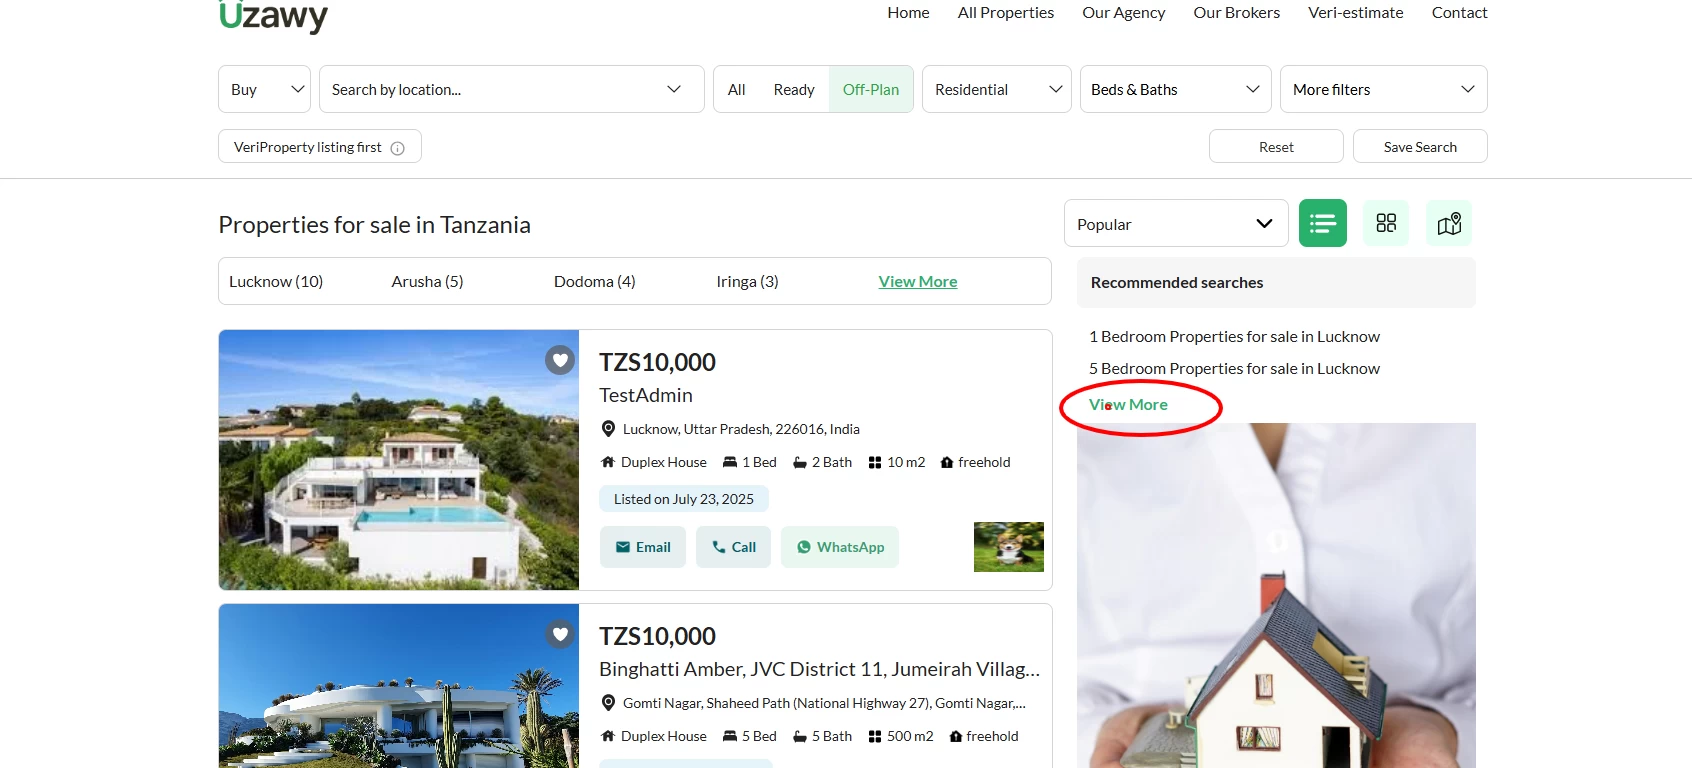
Task: Select the Off-Plan status toggle
Action: (x=870, y=90)
